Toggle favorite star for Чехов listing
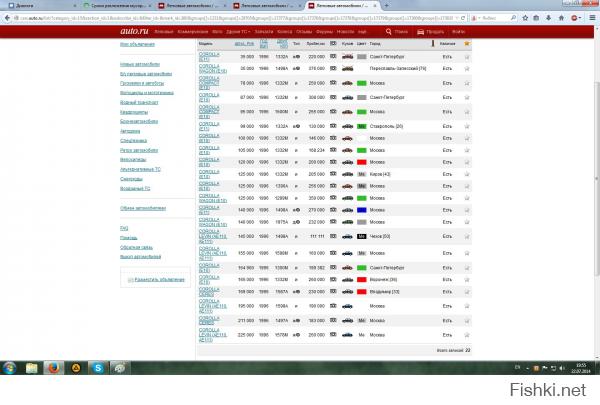The image size is (600, 405). [x=467, y=237]
